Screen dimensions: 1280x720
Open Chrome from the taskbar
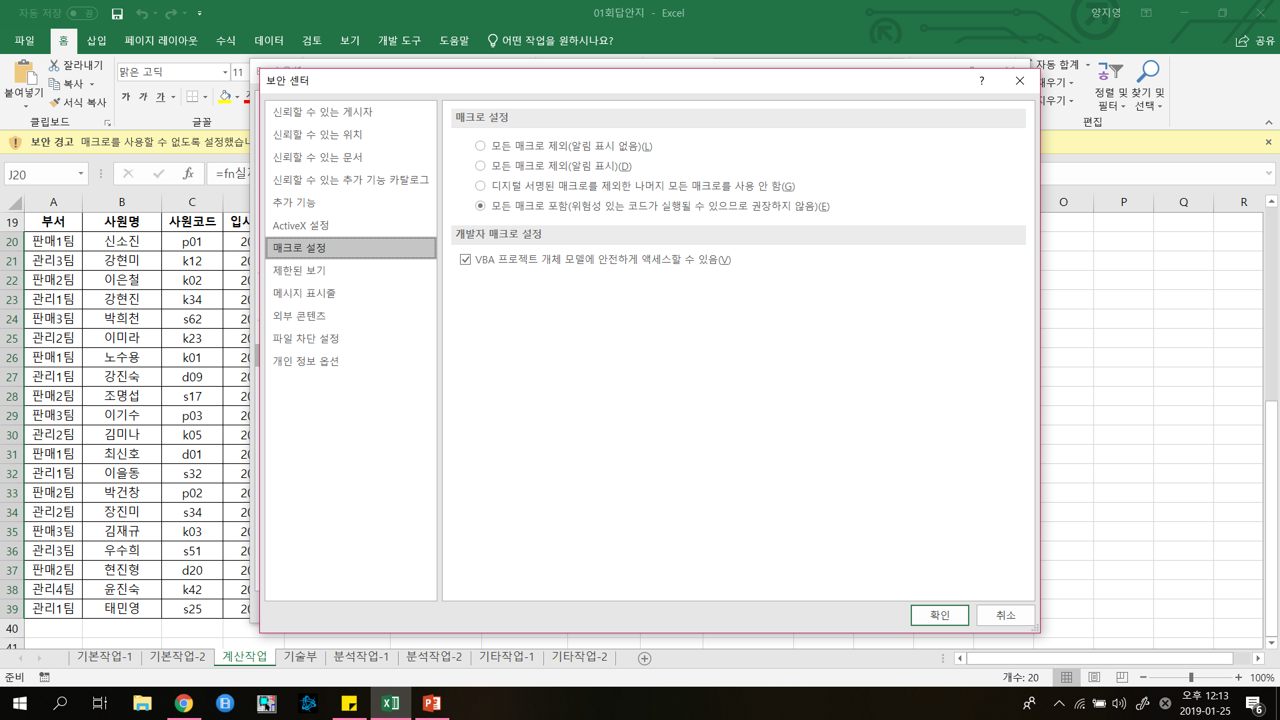coord(183,703)
